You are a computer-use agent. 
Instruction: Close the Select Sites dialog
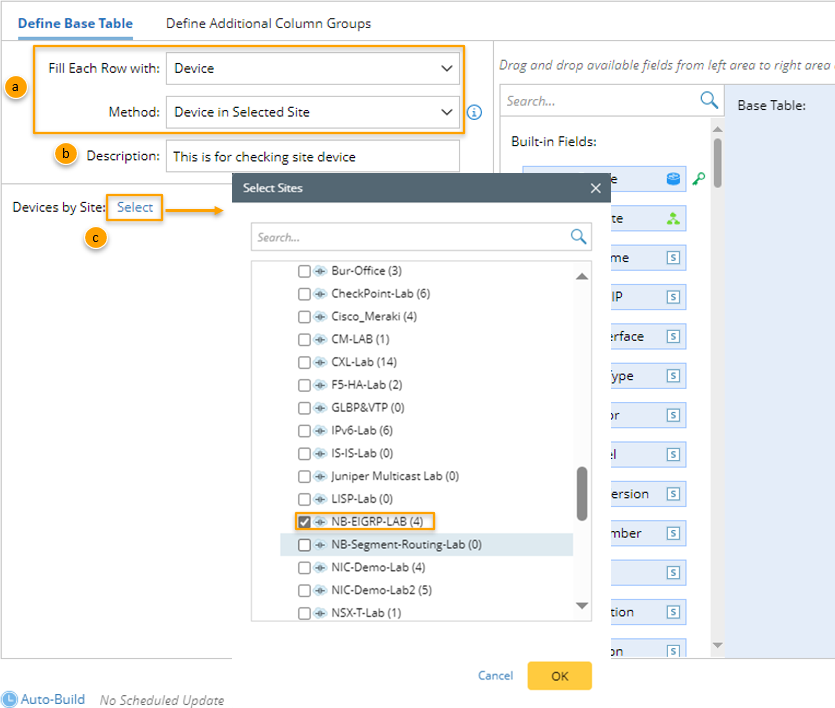pos(596,188)
